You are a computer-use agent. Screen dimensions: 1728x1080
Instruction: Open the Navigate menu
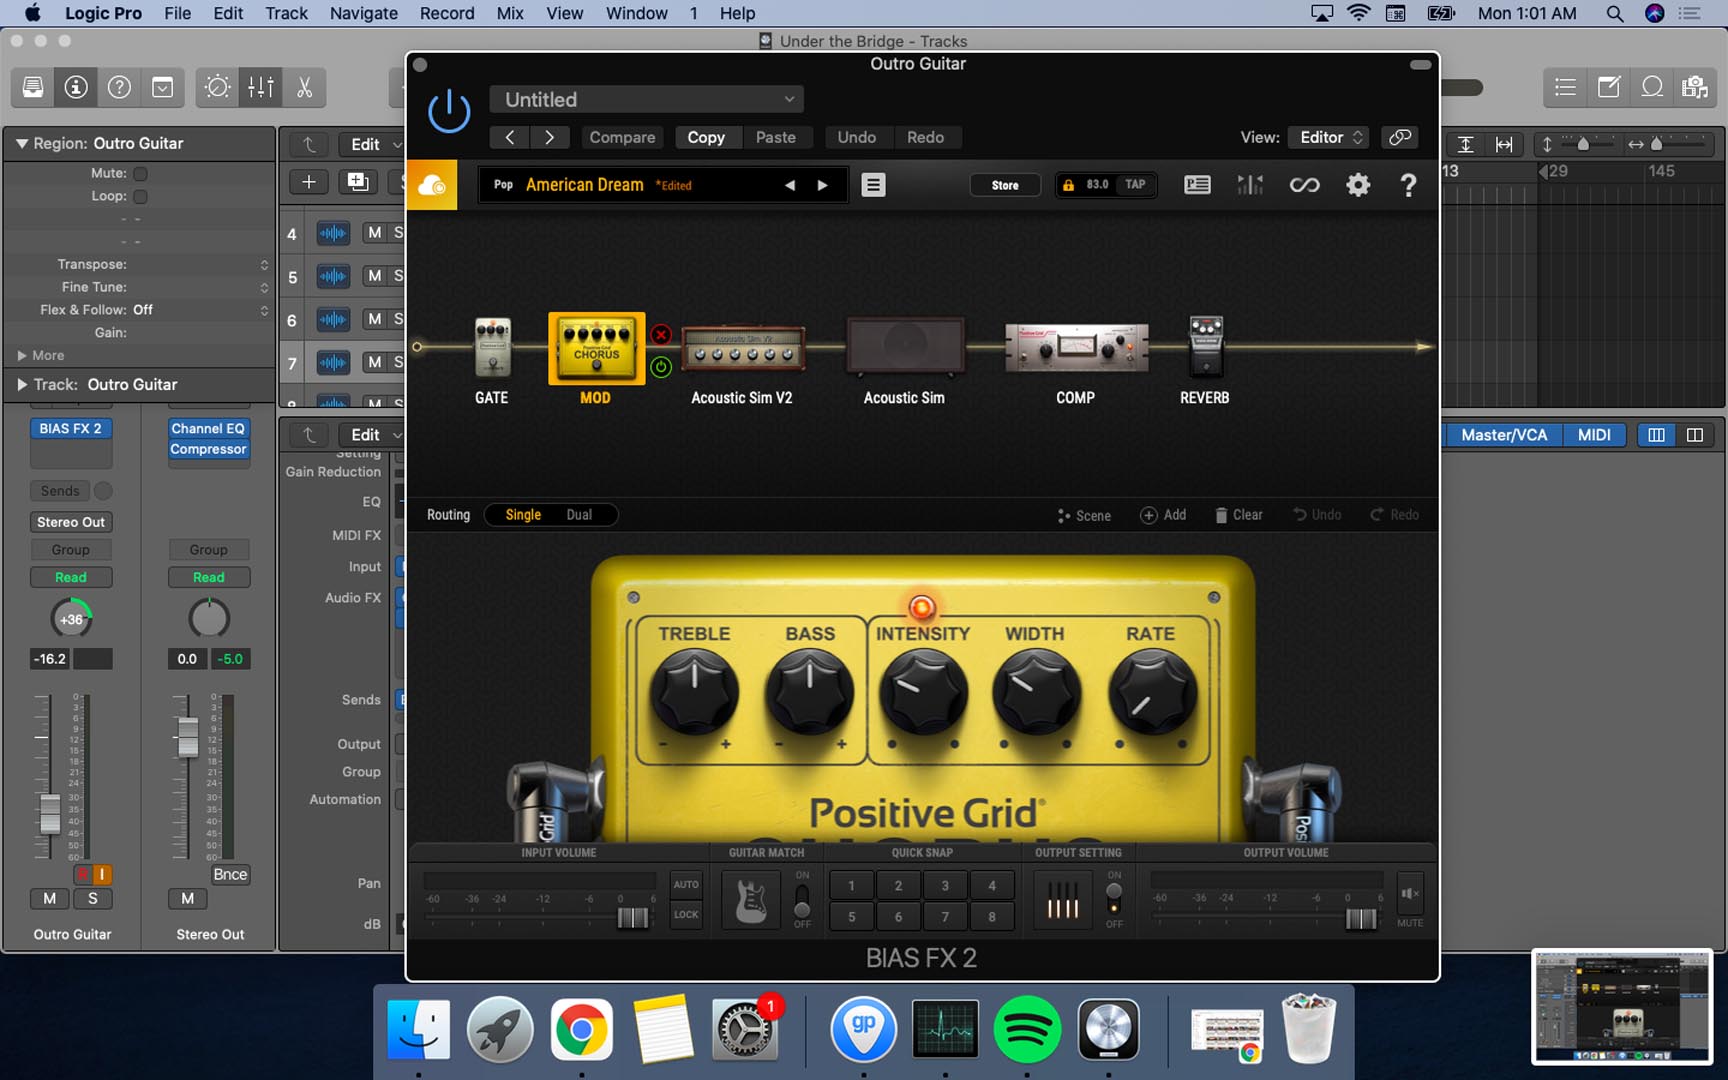[363, 13]
